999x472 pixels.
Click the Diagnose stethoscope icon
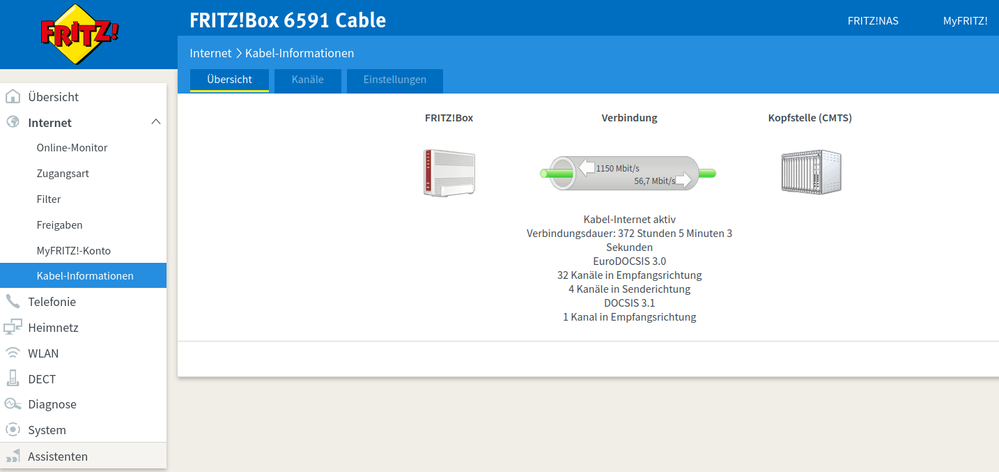tap(13, 404)
